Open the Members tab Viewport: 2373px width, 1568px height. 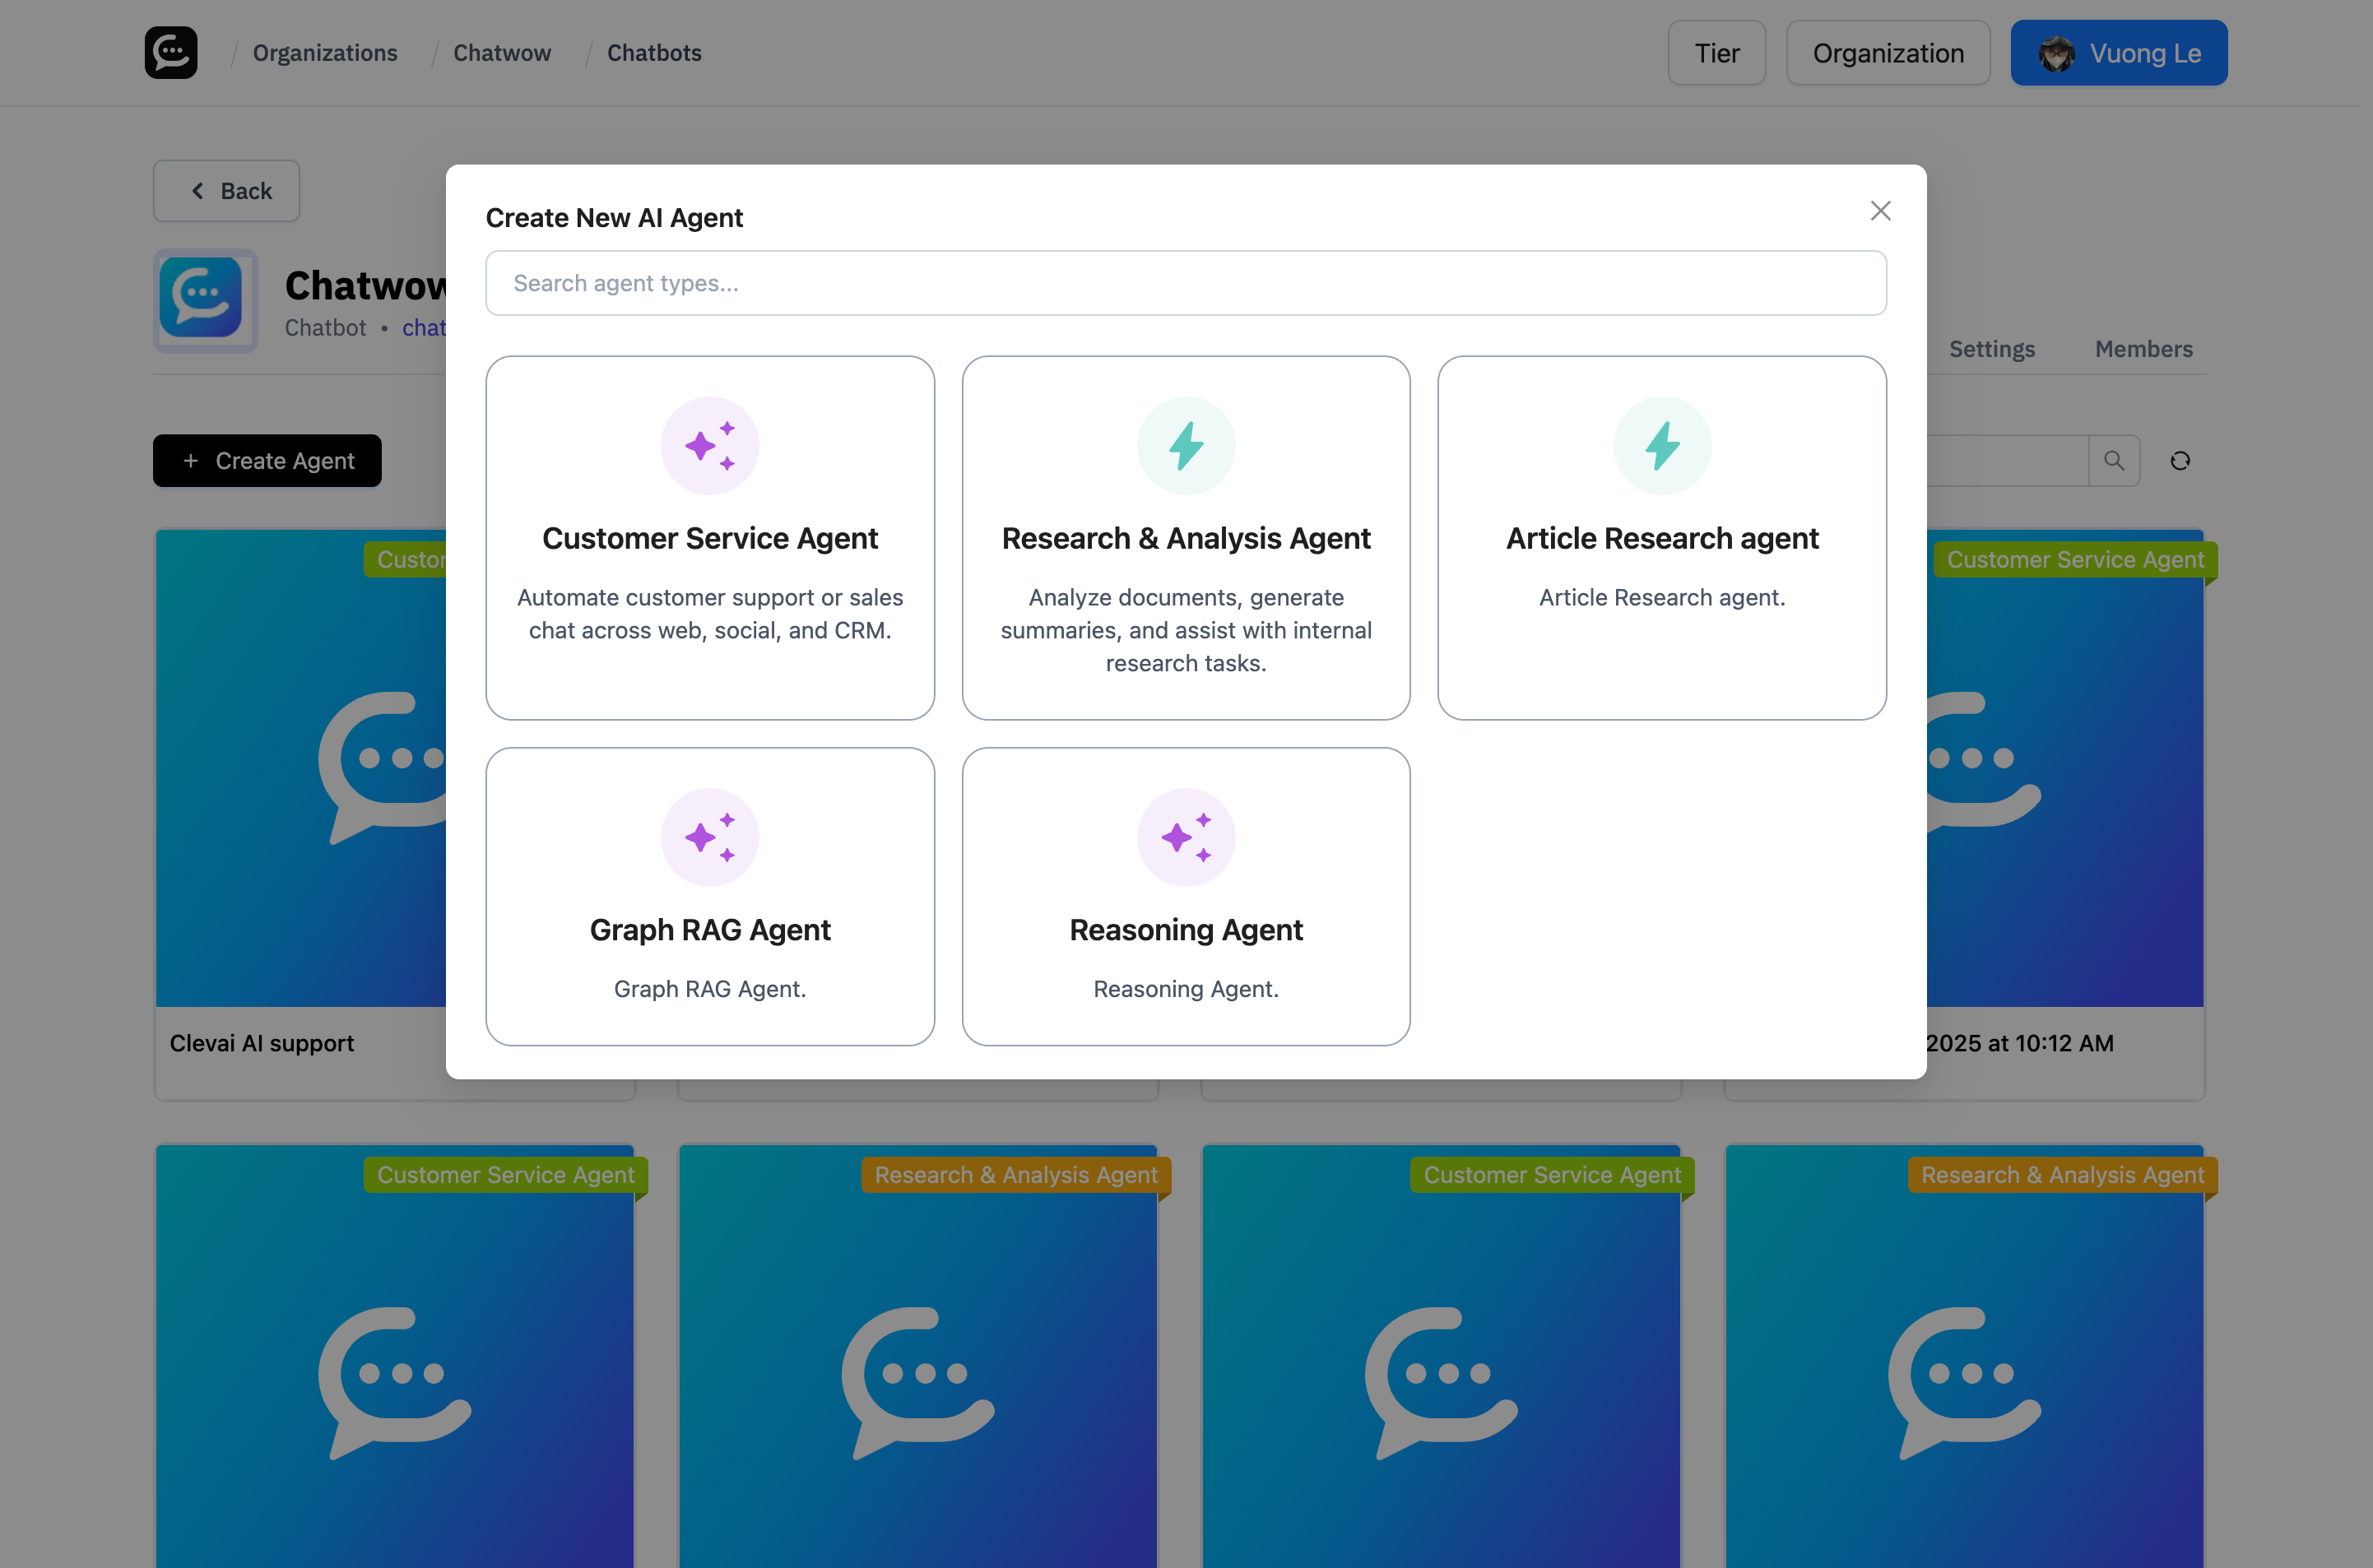2143,349
